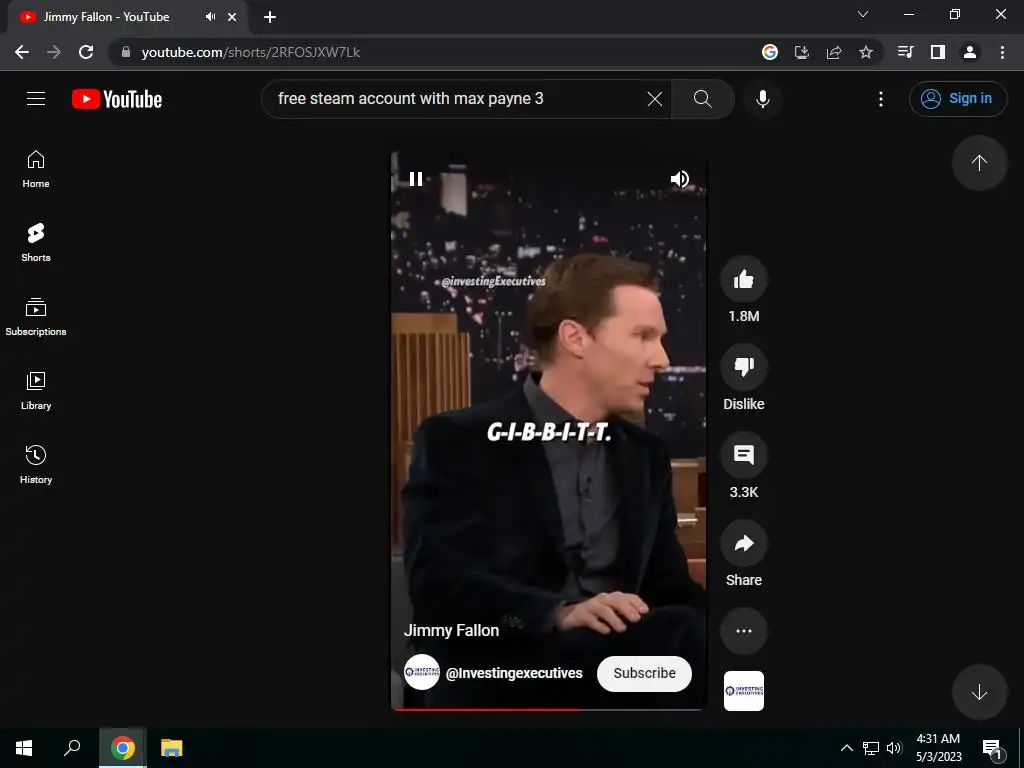
Task: Bookmark this page with the star
Action: point(866,52)
